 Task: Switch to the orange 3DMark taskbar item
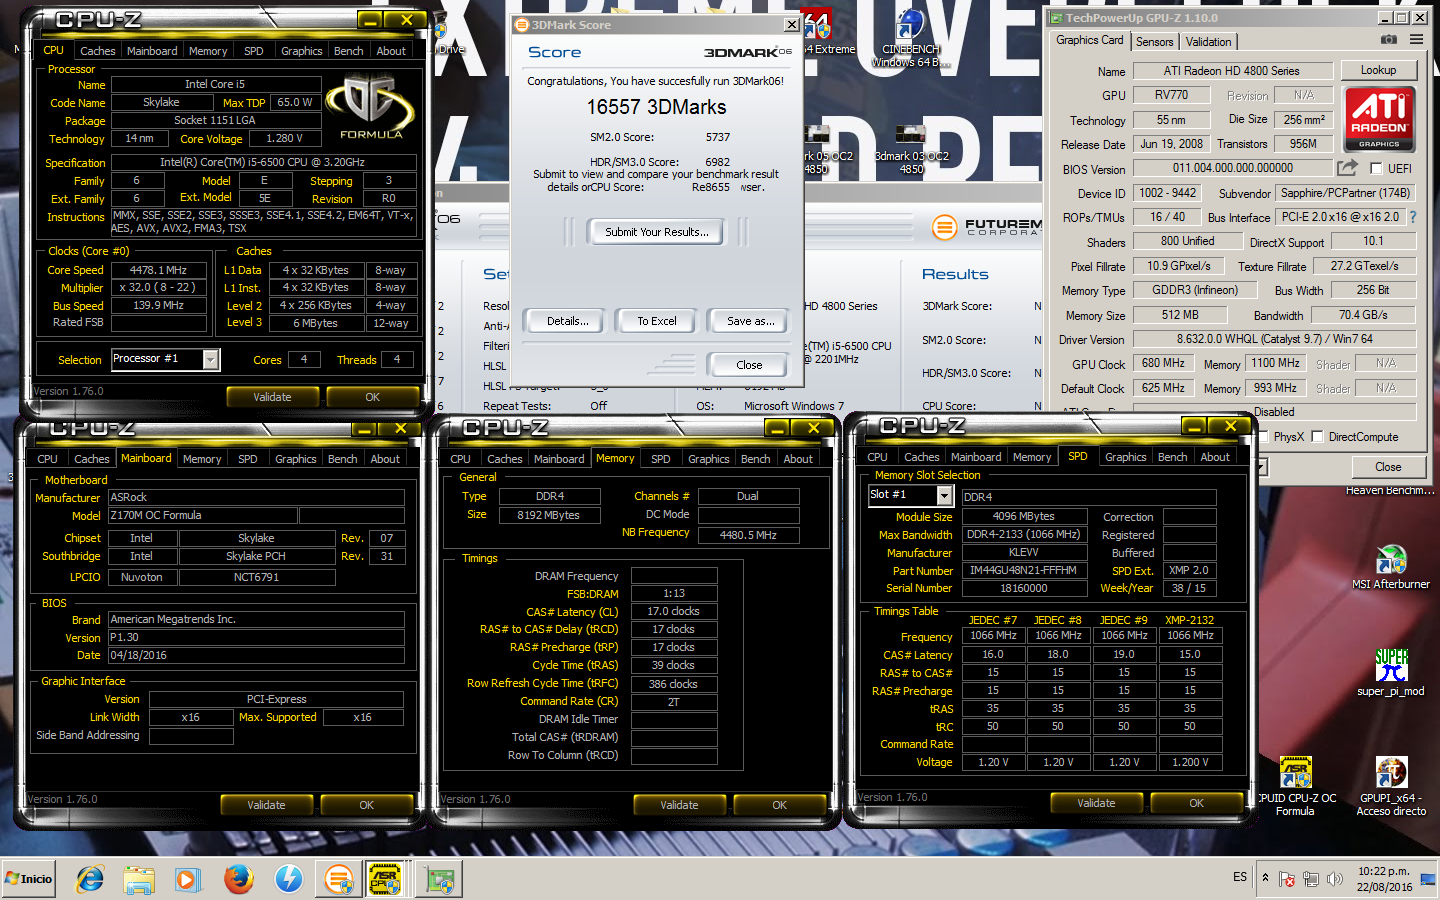[x=339, y=879]
